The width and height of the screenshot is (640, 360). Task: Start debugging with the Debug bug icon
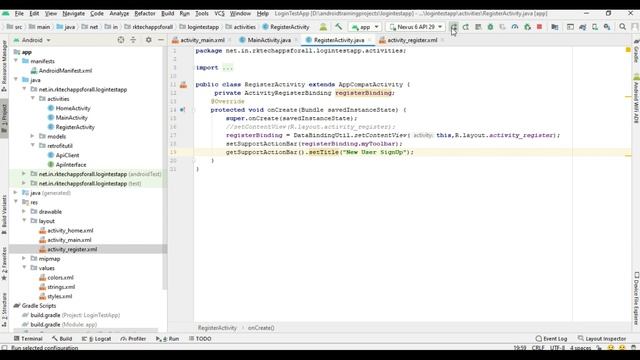490,27
